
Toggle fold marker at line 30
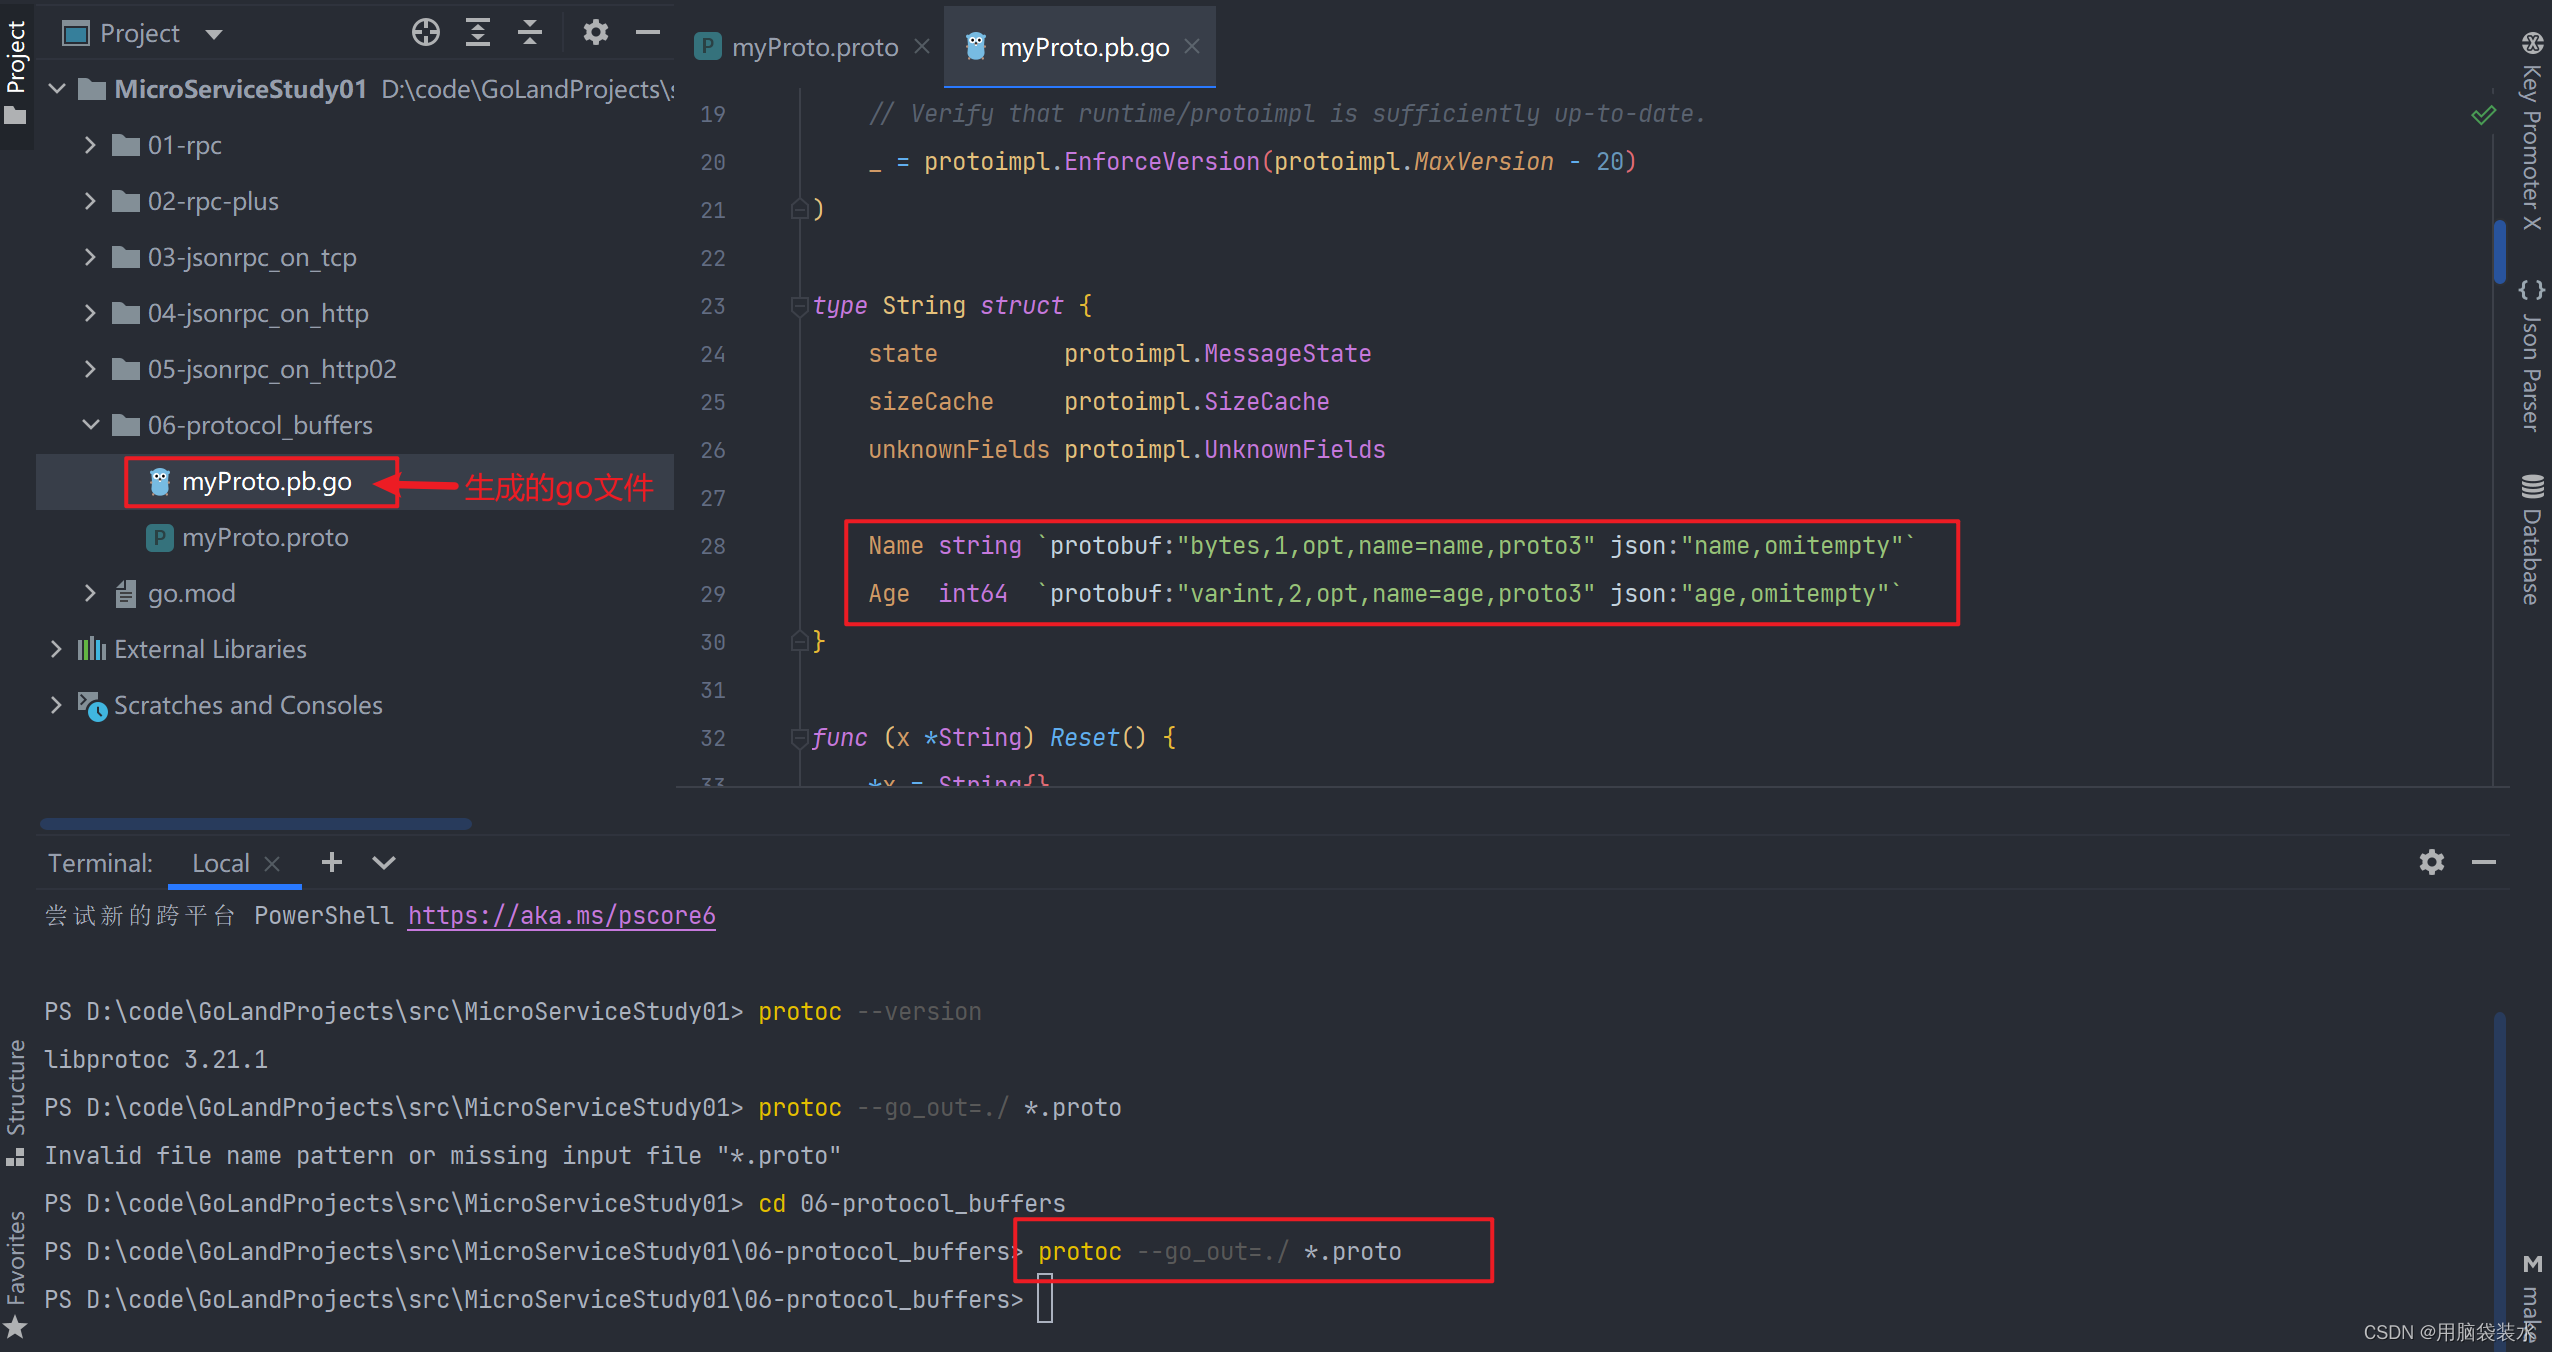point(799,642)
